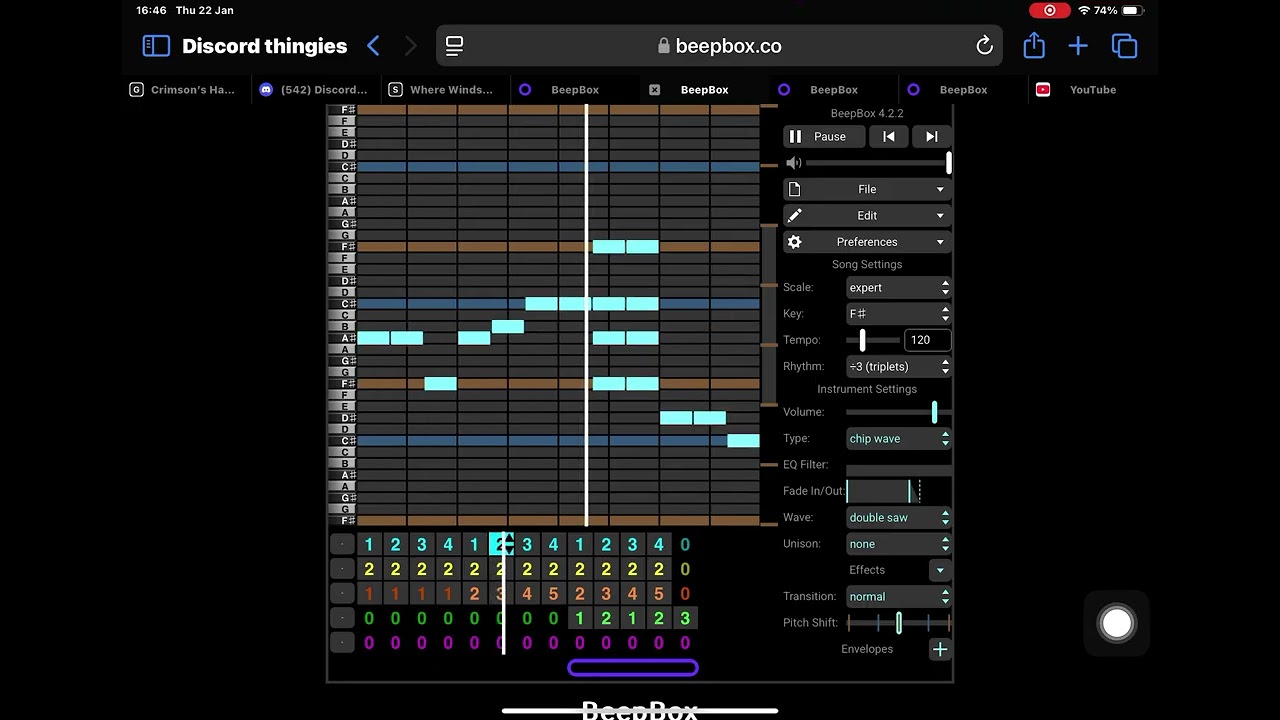Change the Scale dropdown from expert
The height and width of the screenshot is (720, 1280).
coord(898,288)
